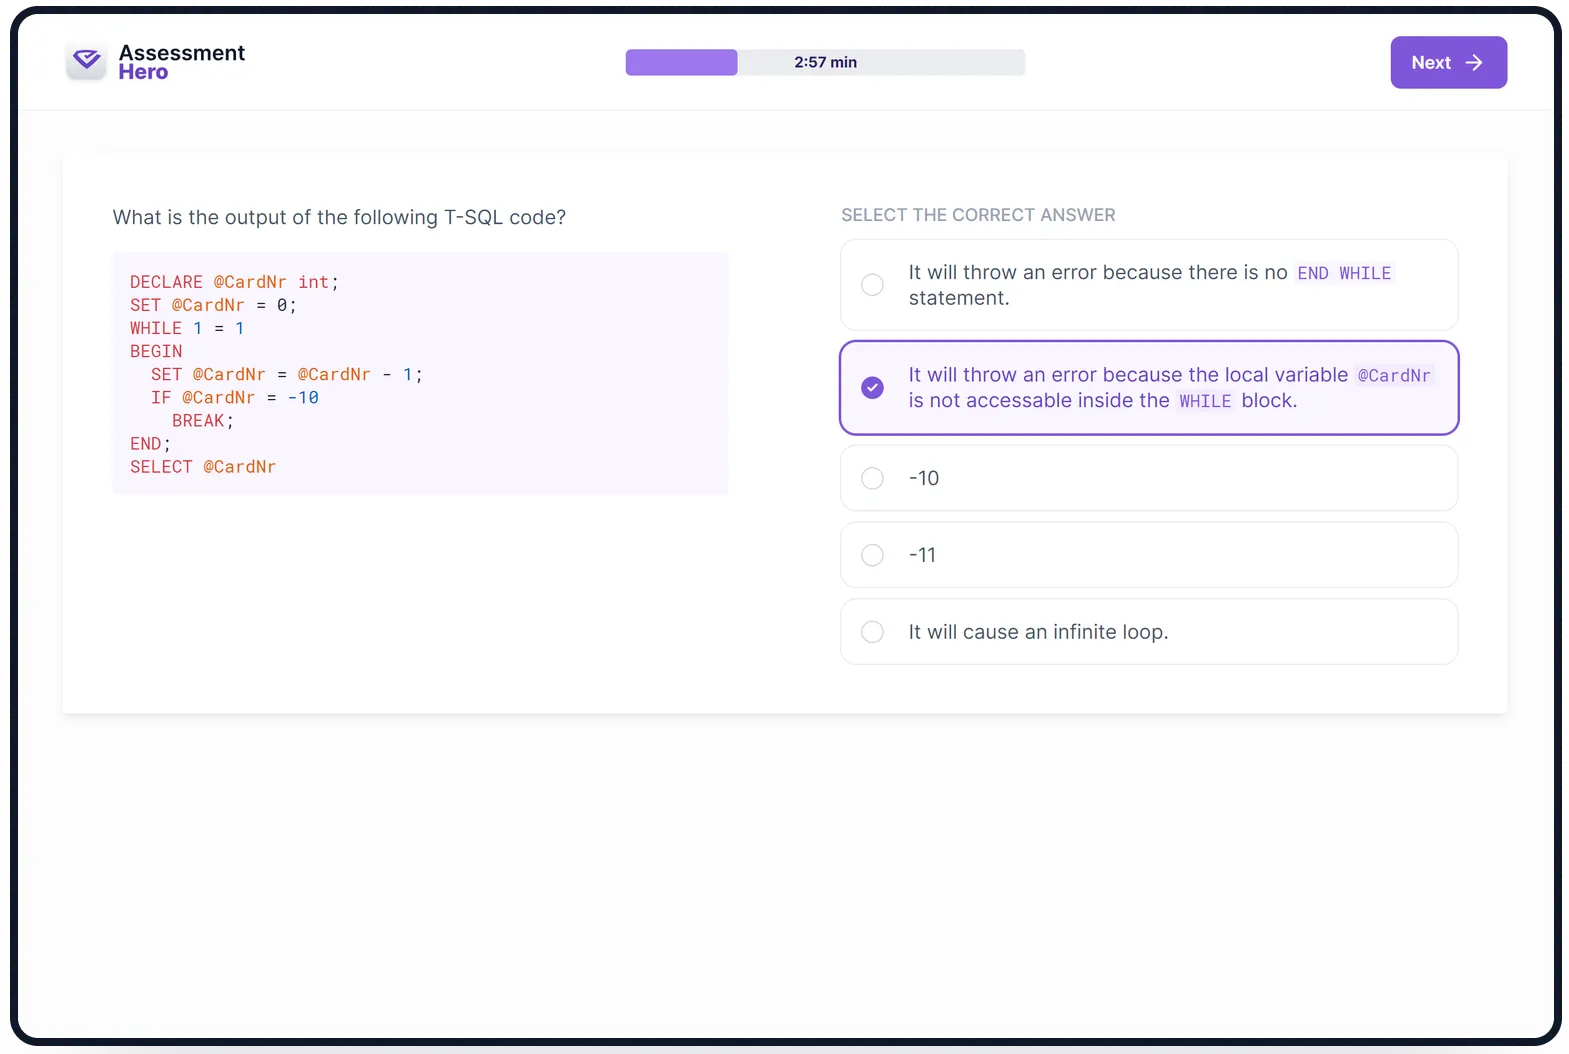The width and height of the screenshot is (1569, 1054).
Task: Choose the -11 answer radio button
Action: (872, 555)
